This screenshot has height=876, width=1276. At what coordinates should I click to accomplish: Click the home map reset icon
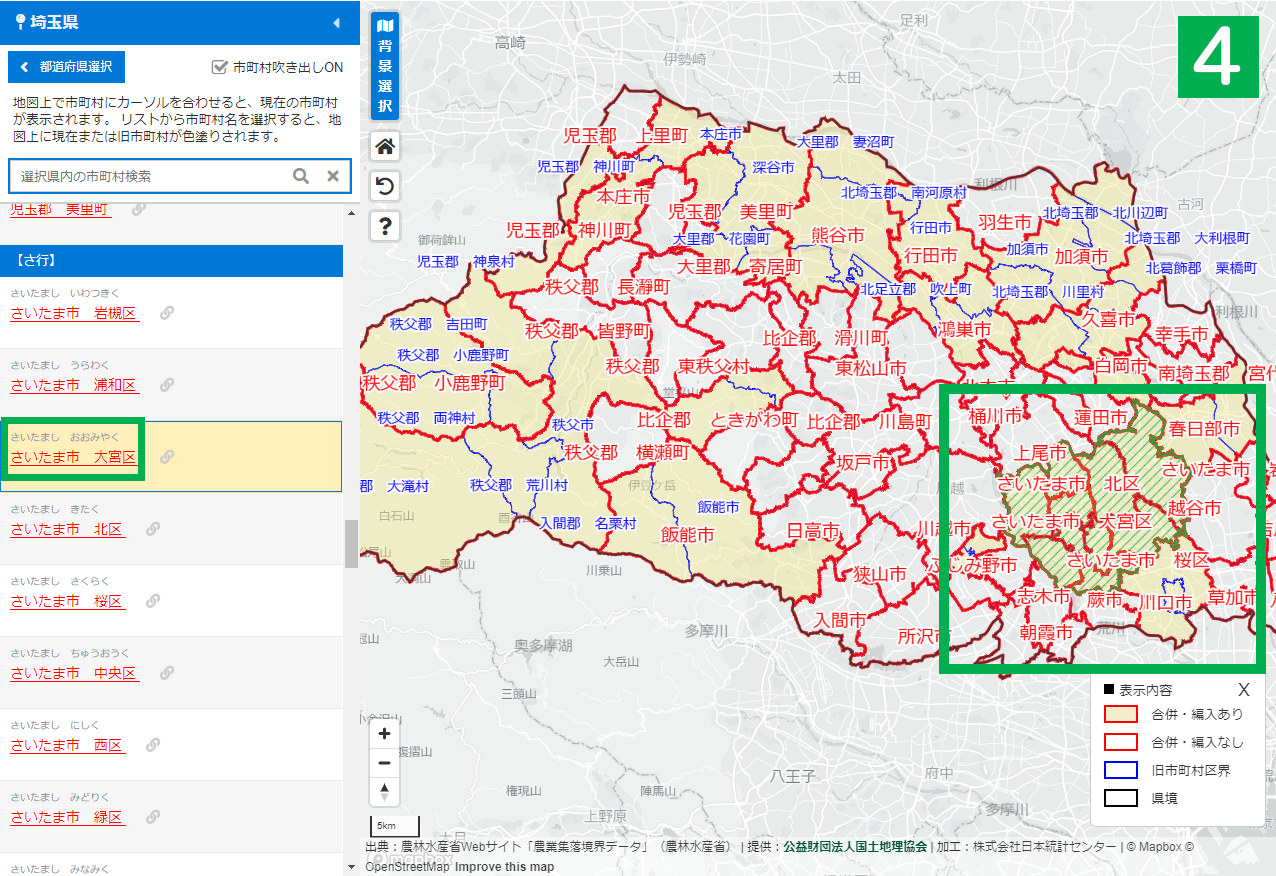pyautogui.click(x=385, y=147)
